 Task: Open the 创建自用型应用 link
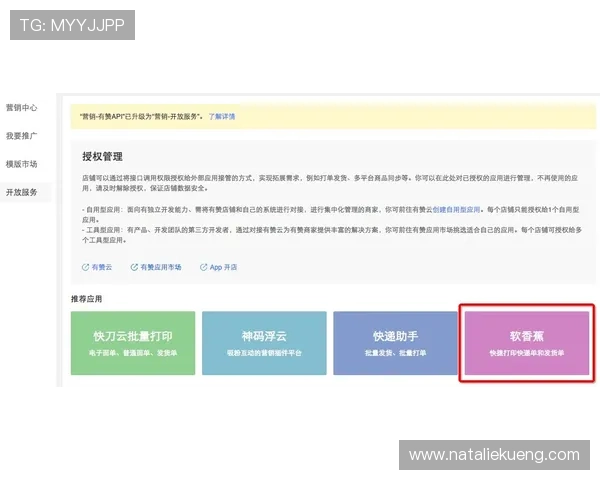tap(456, 209)
